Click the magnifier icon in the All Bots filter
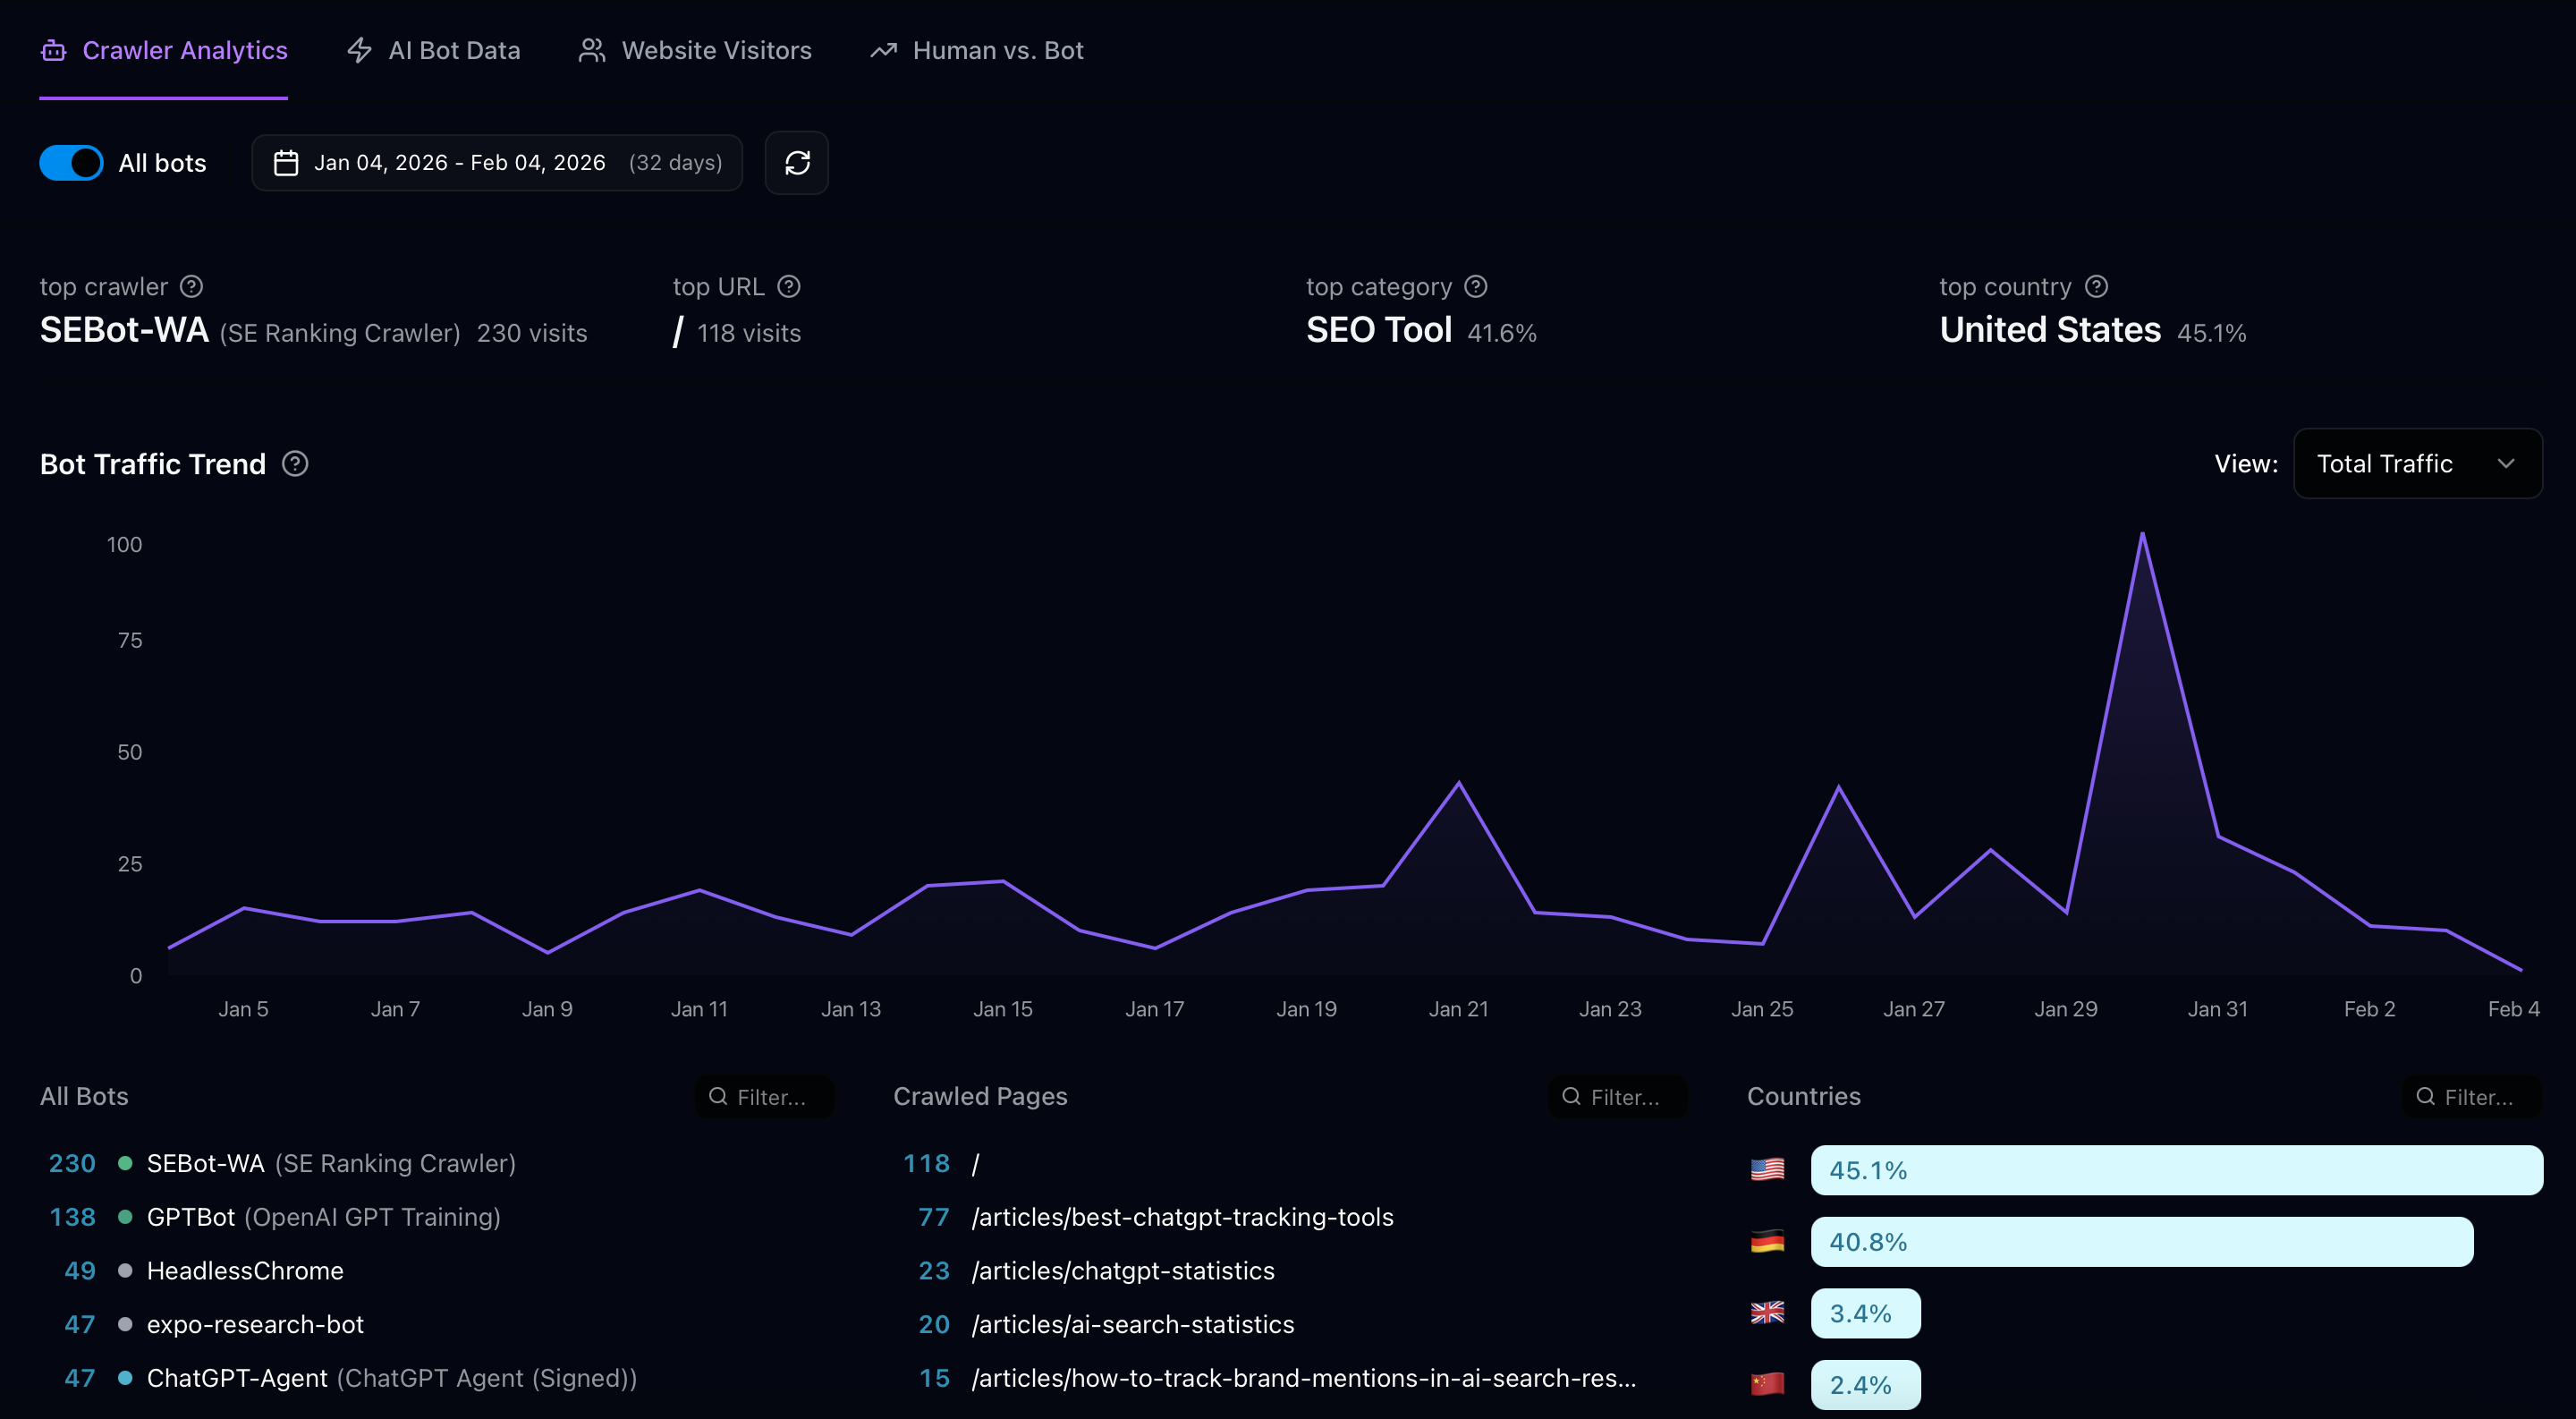Viewport: 2576px width, 1419px height. point(718,1097)
